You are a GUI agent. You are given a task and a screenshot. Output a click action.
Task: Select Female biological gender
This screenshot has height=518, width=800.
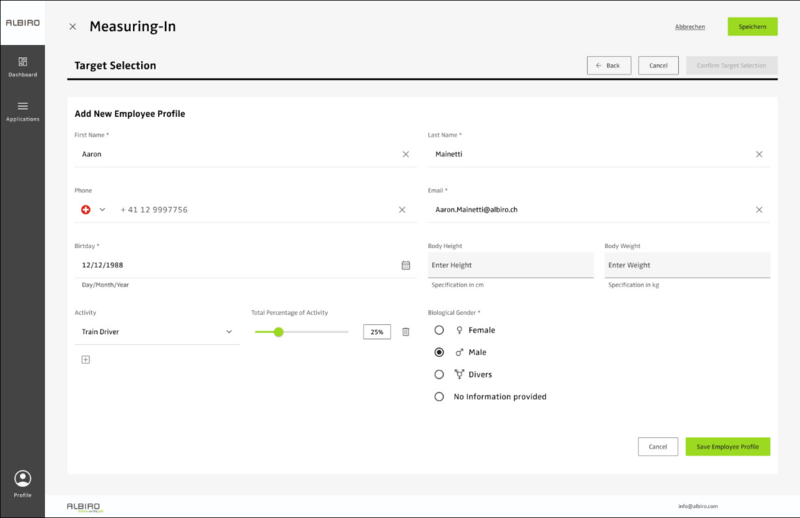(x=439, y=330)
